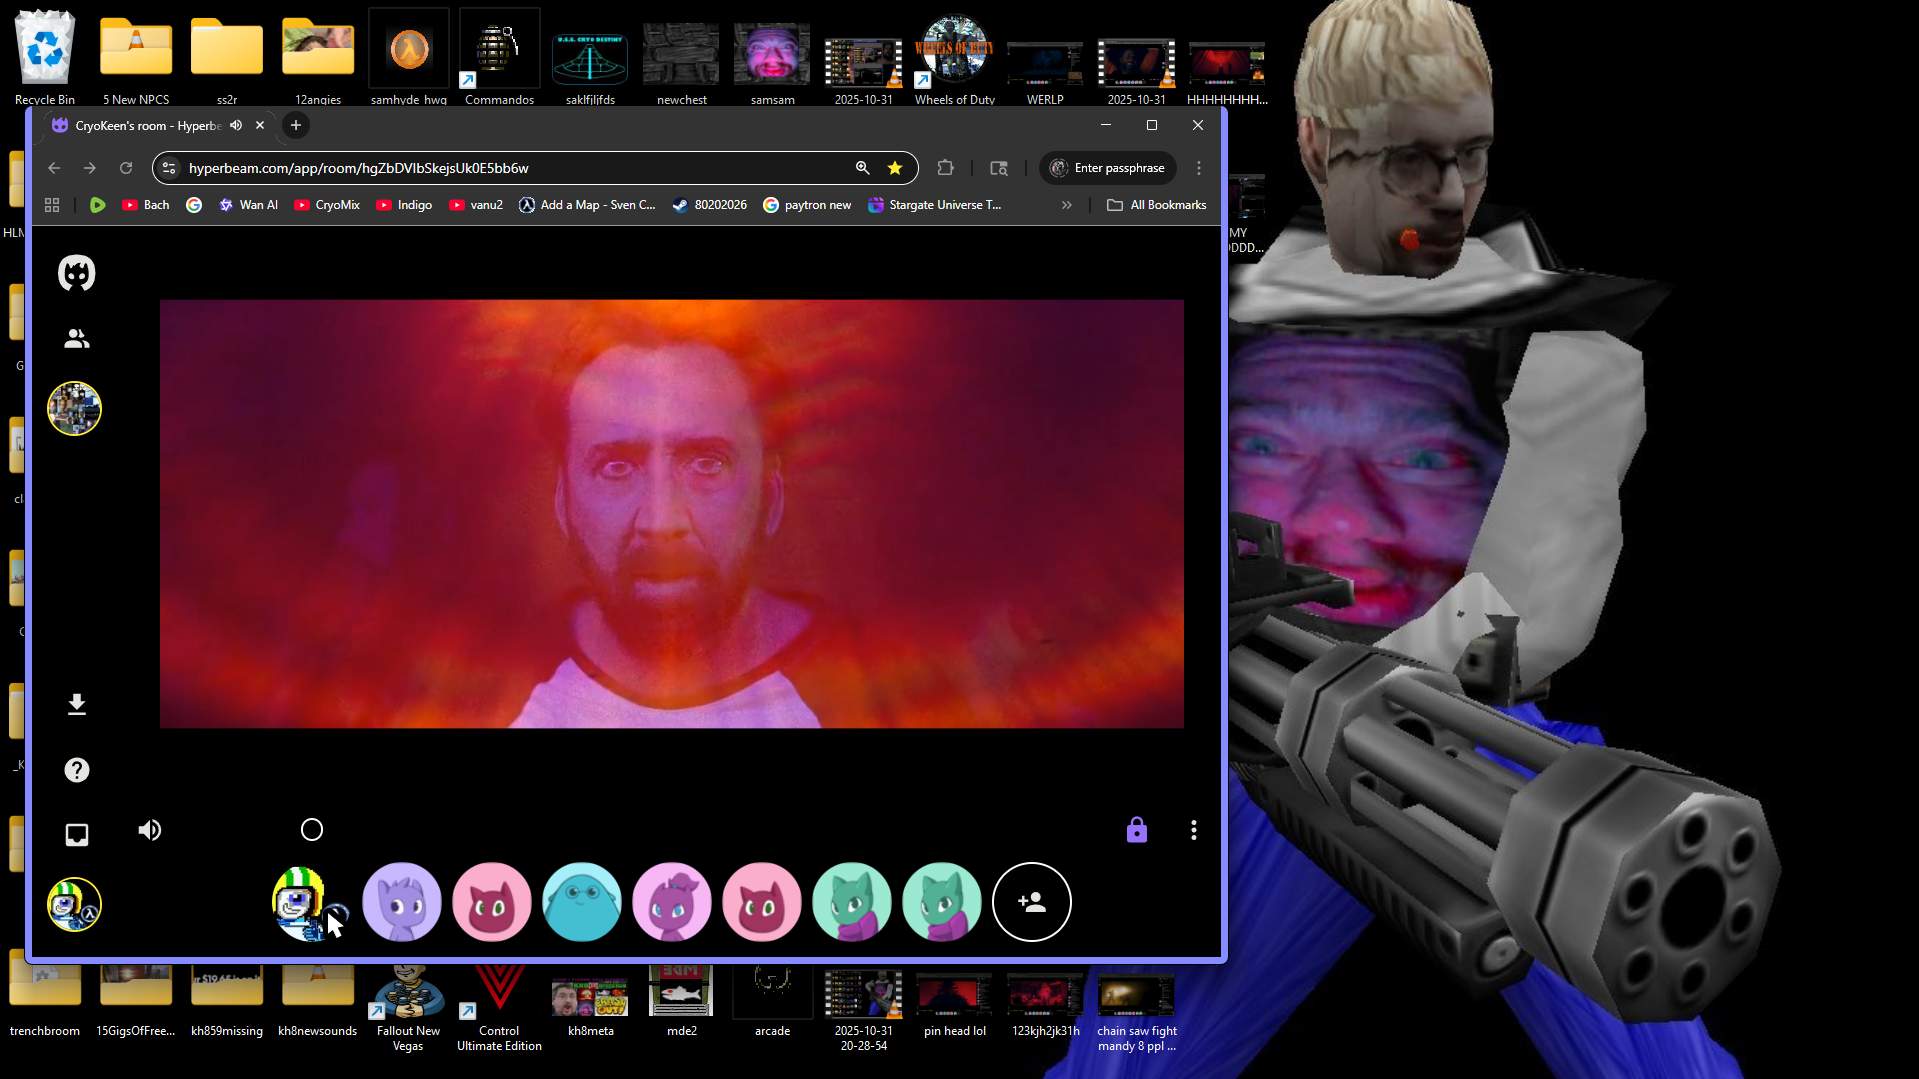Open the help question mark icon
The height and width of the screenshot is (1079, 1919).
tap(76, 770)
